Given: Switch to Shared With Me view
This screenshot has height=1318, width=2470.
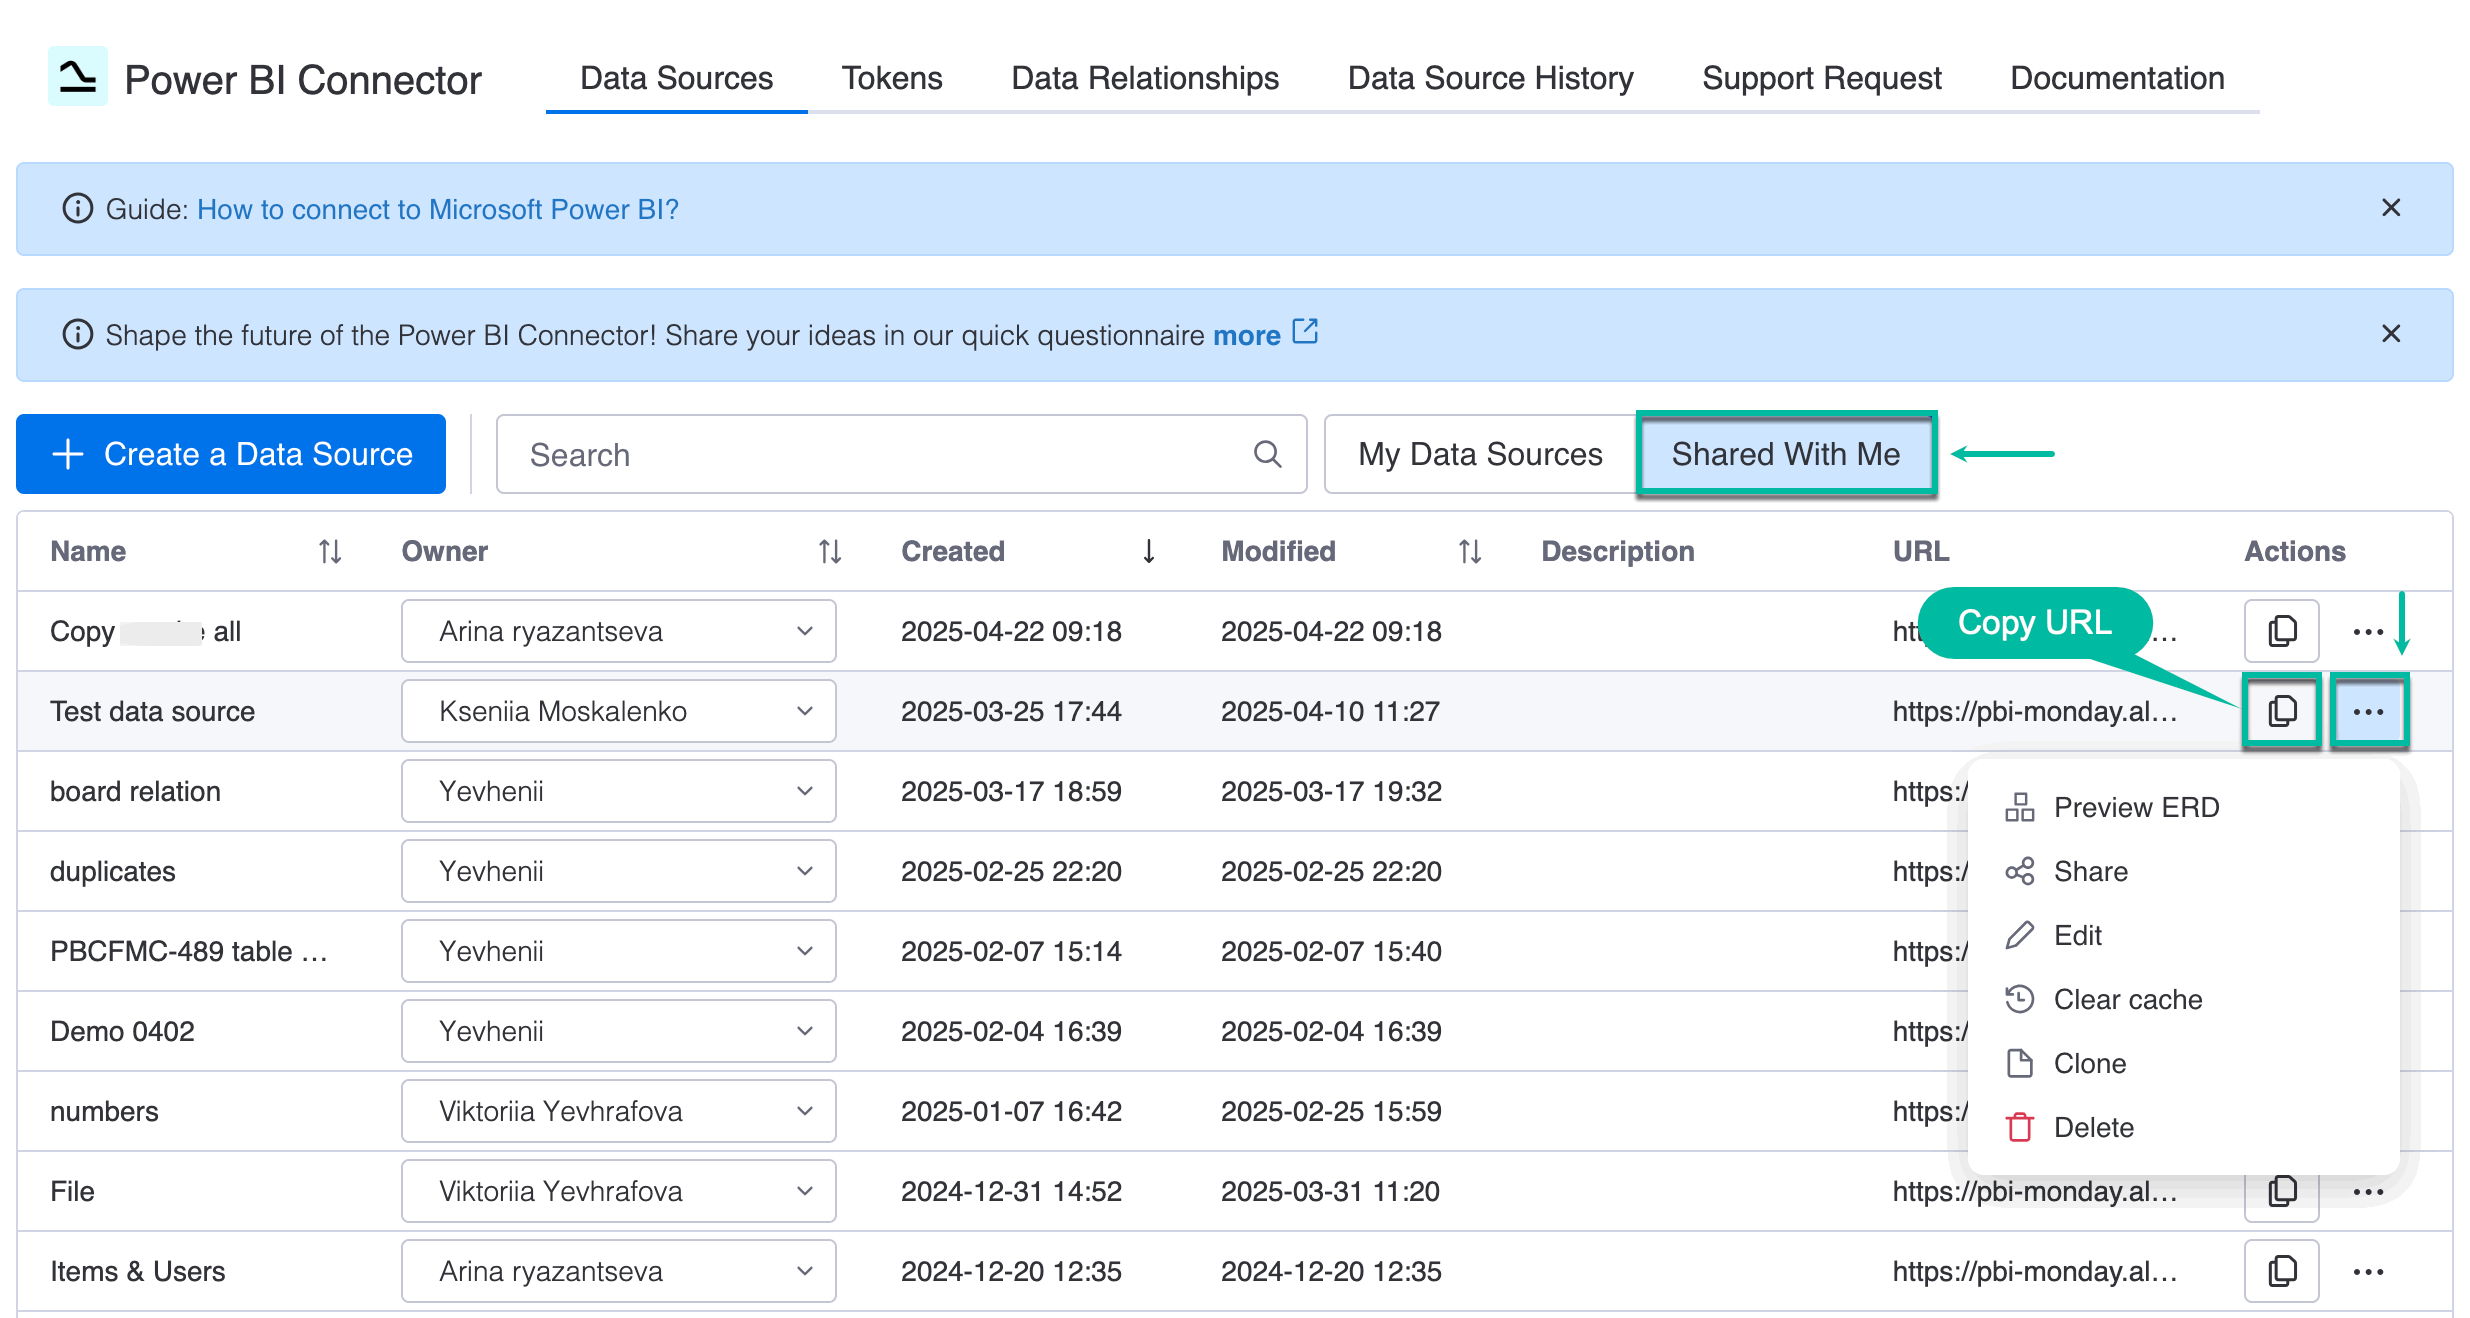Looking at the screenshot, I should click(x=1786, y=454).
